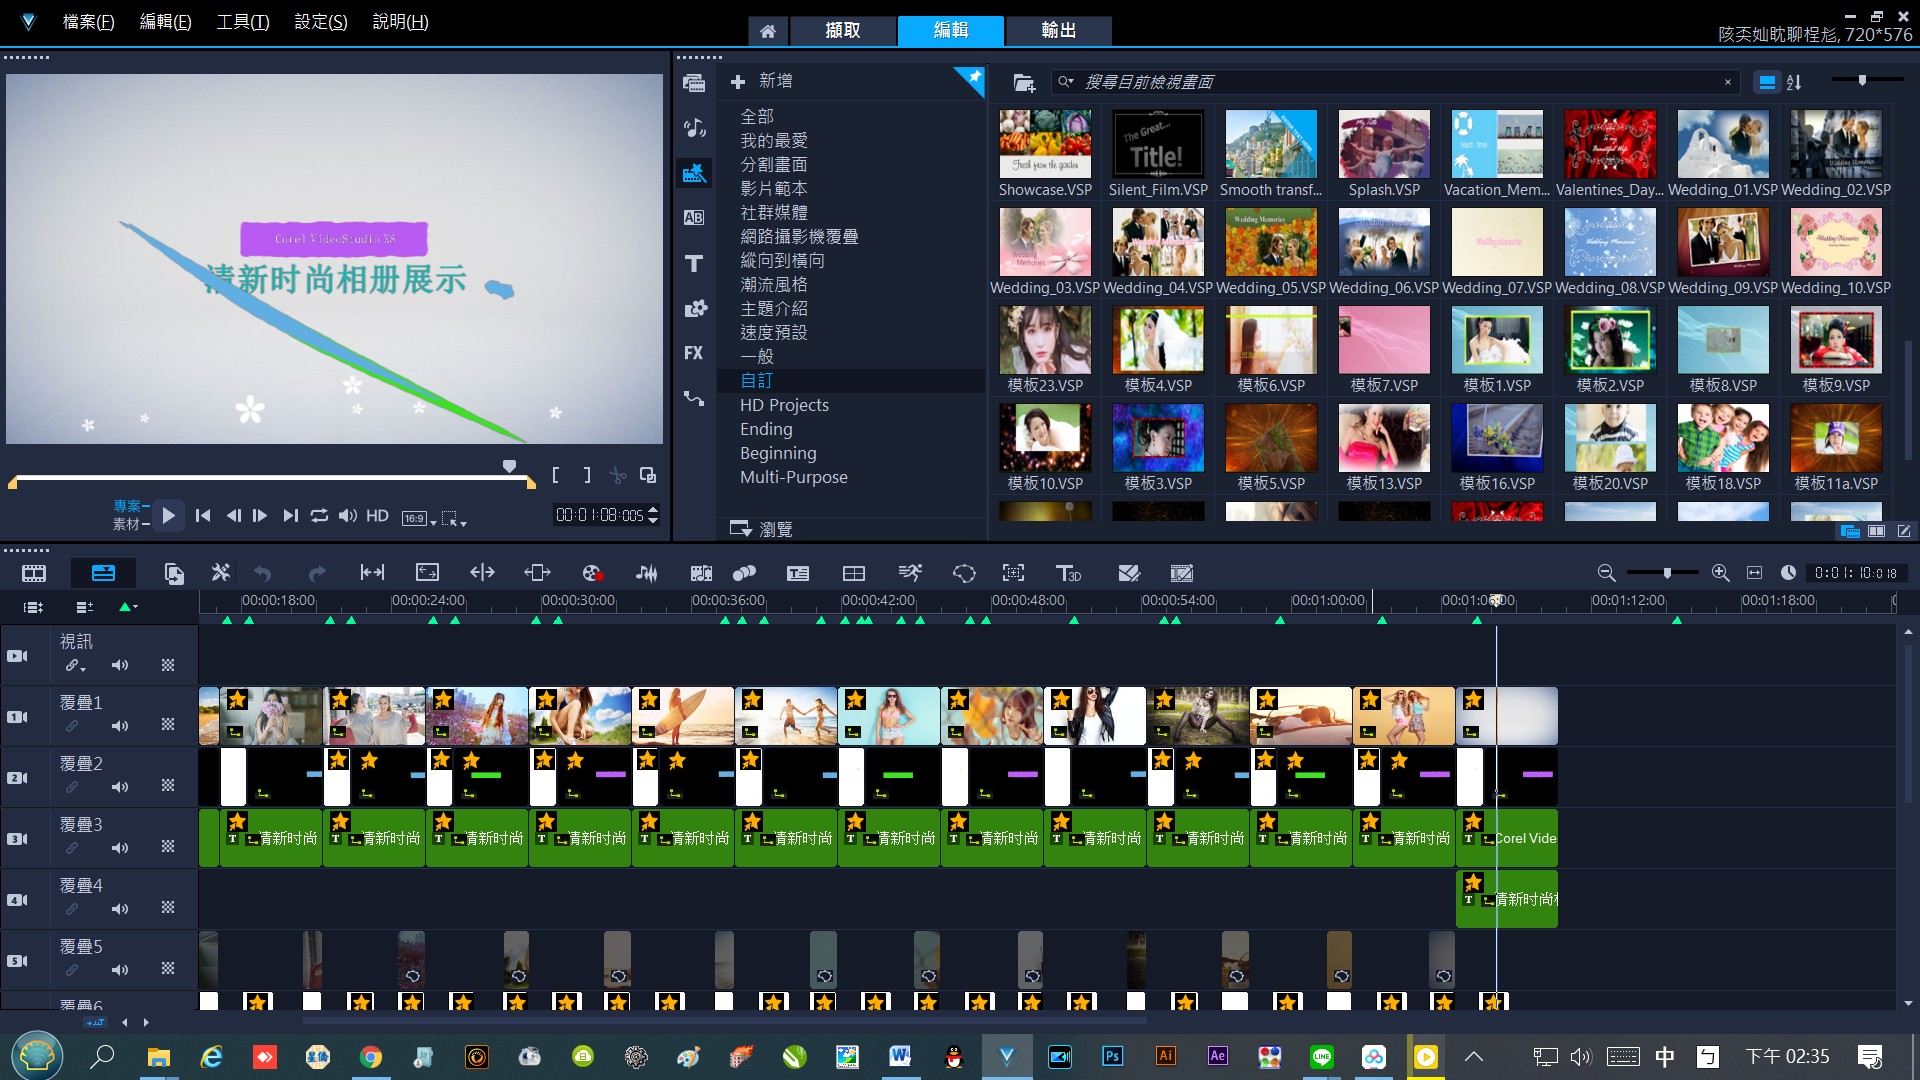Open the Sound Mixer icon
This screenshot has height=1080, width=1920.
point(647,573)
